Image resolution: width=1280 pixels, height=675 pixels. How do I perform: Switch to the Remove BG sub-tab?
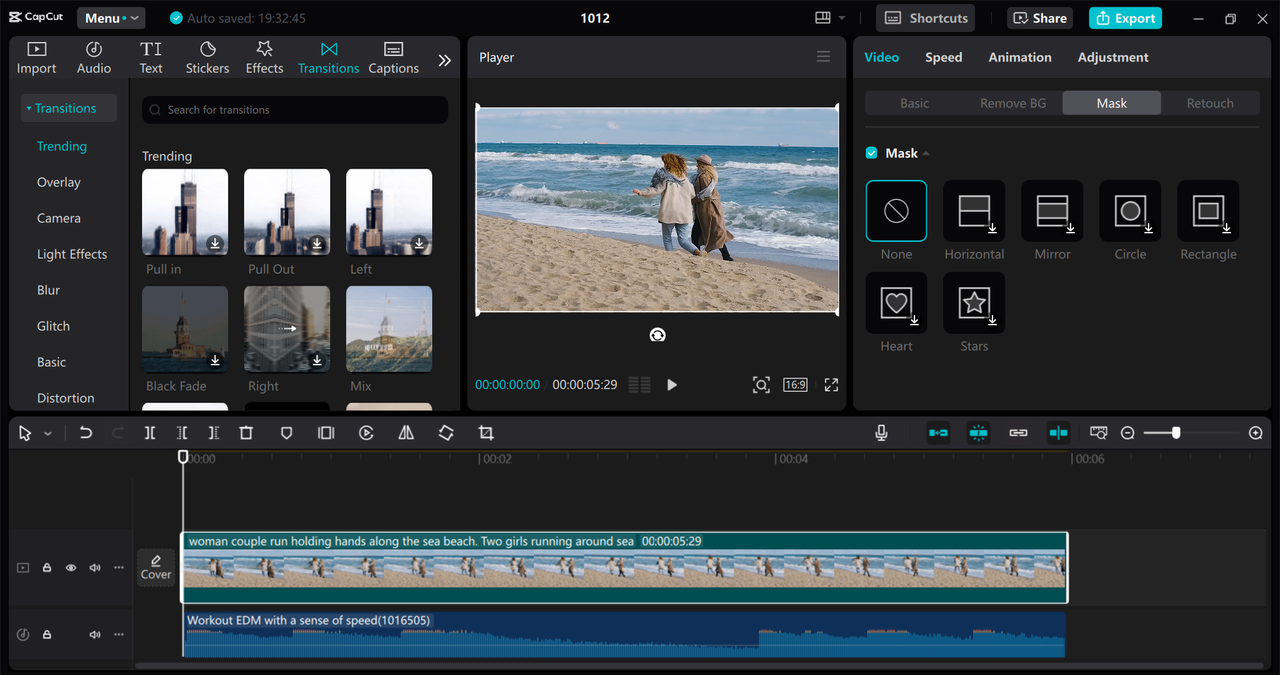pyautogui.click(x=1013, y=103)
